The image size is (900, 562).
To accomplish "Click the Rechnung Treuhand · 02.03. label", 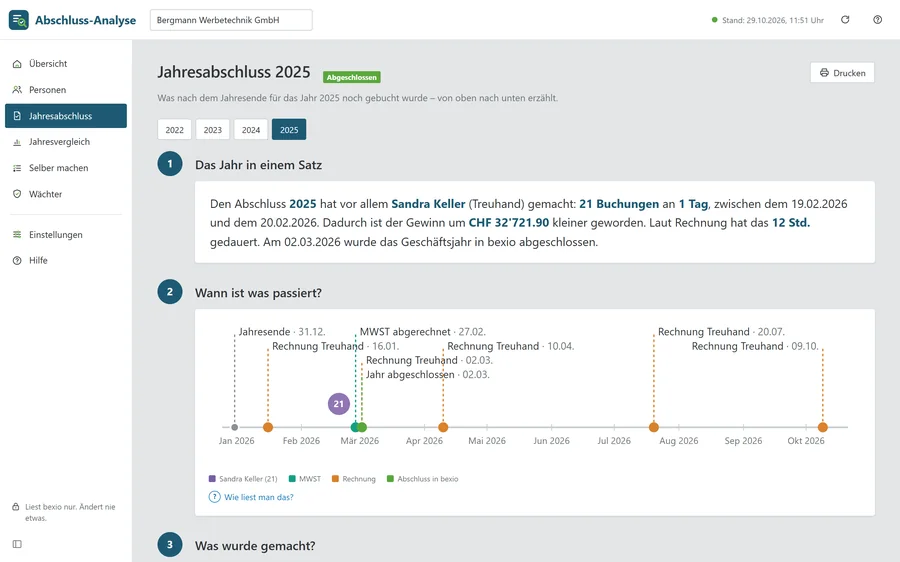I will pos(429,361).
